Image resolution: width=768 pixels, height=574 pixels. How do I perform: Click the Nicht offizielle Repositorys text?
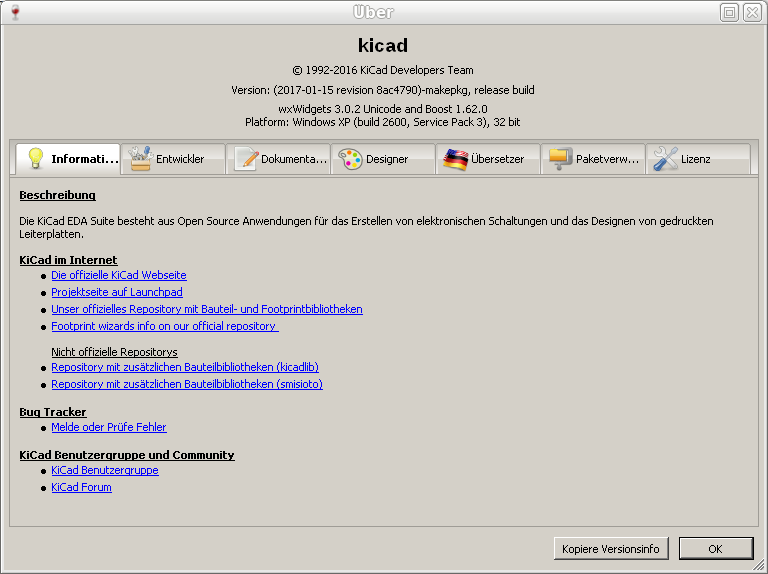tap(114, 352)
